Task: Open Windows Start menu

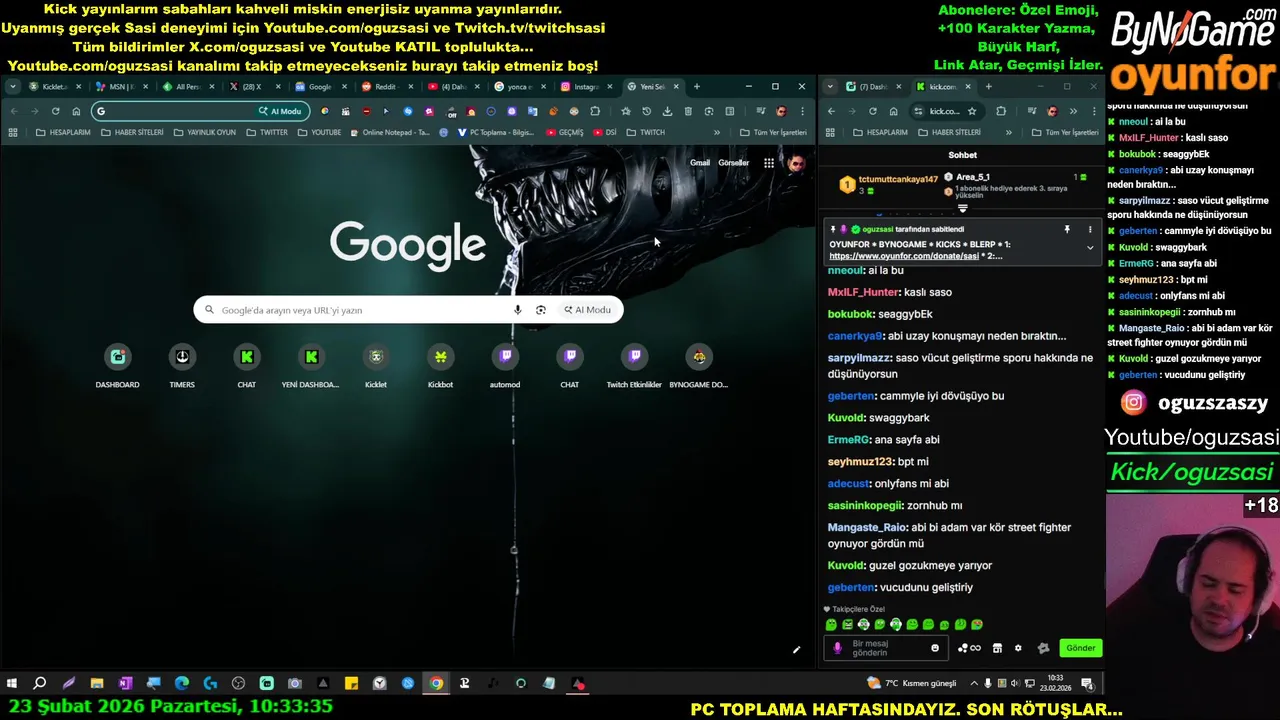Action: pyautogui.click(x=12, y=684)
